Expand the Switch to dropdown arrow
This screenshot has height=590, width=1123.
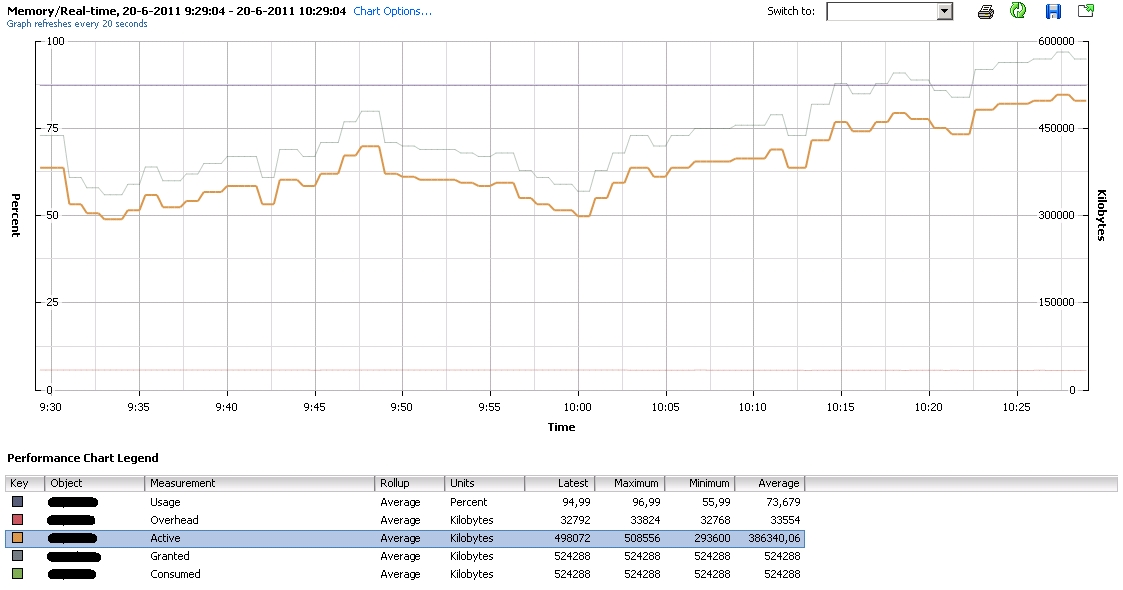click(944, 11)
